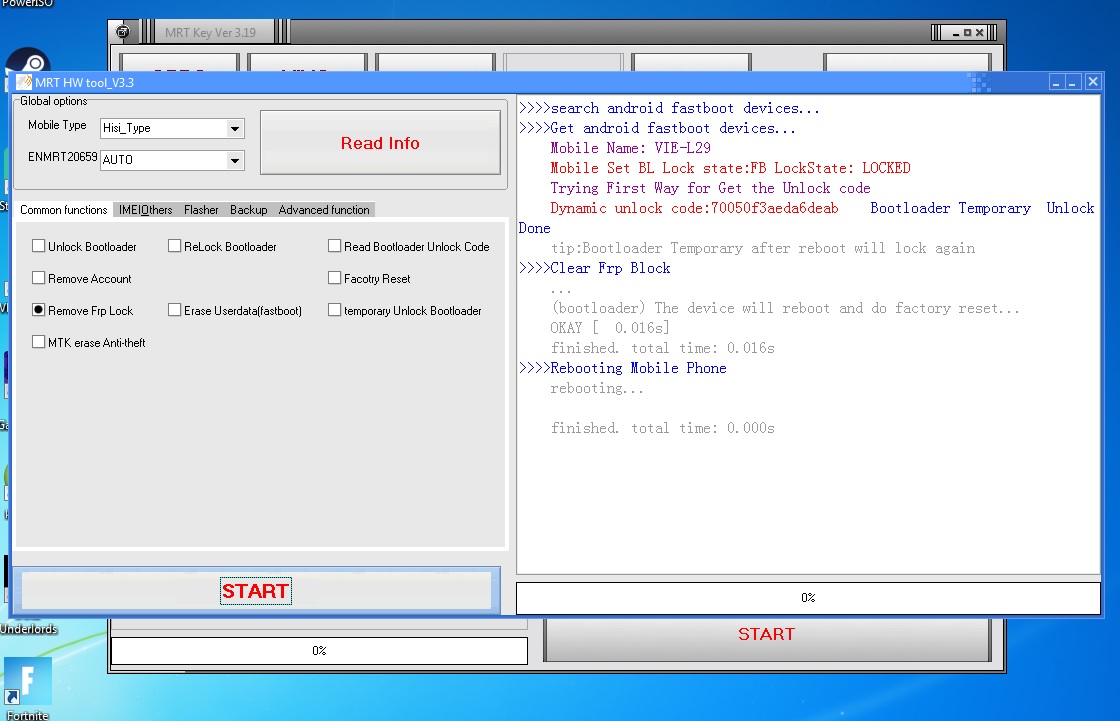Click '>>>>Rebooting Mobile Phone' log line
The height and width of the screenshot is (721, 1120).
623,368
